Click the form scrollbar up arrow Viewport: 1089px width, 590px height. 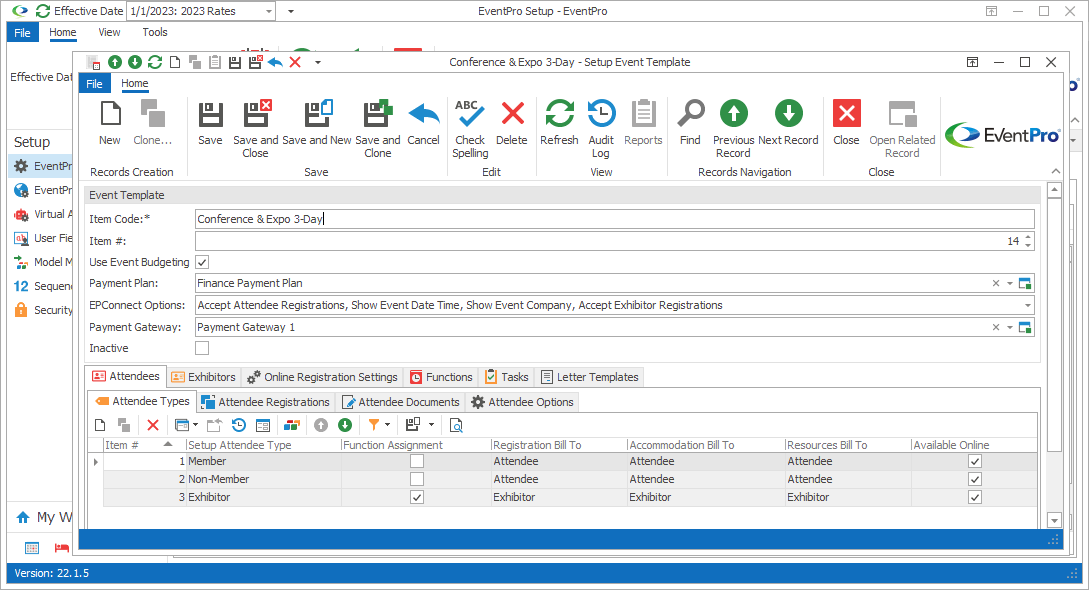click(x=1054, y=190)
